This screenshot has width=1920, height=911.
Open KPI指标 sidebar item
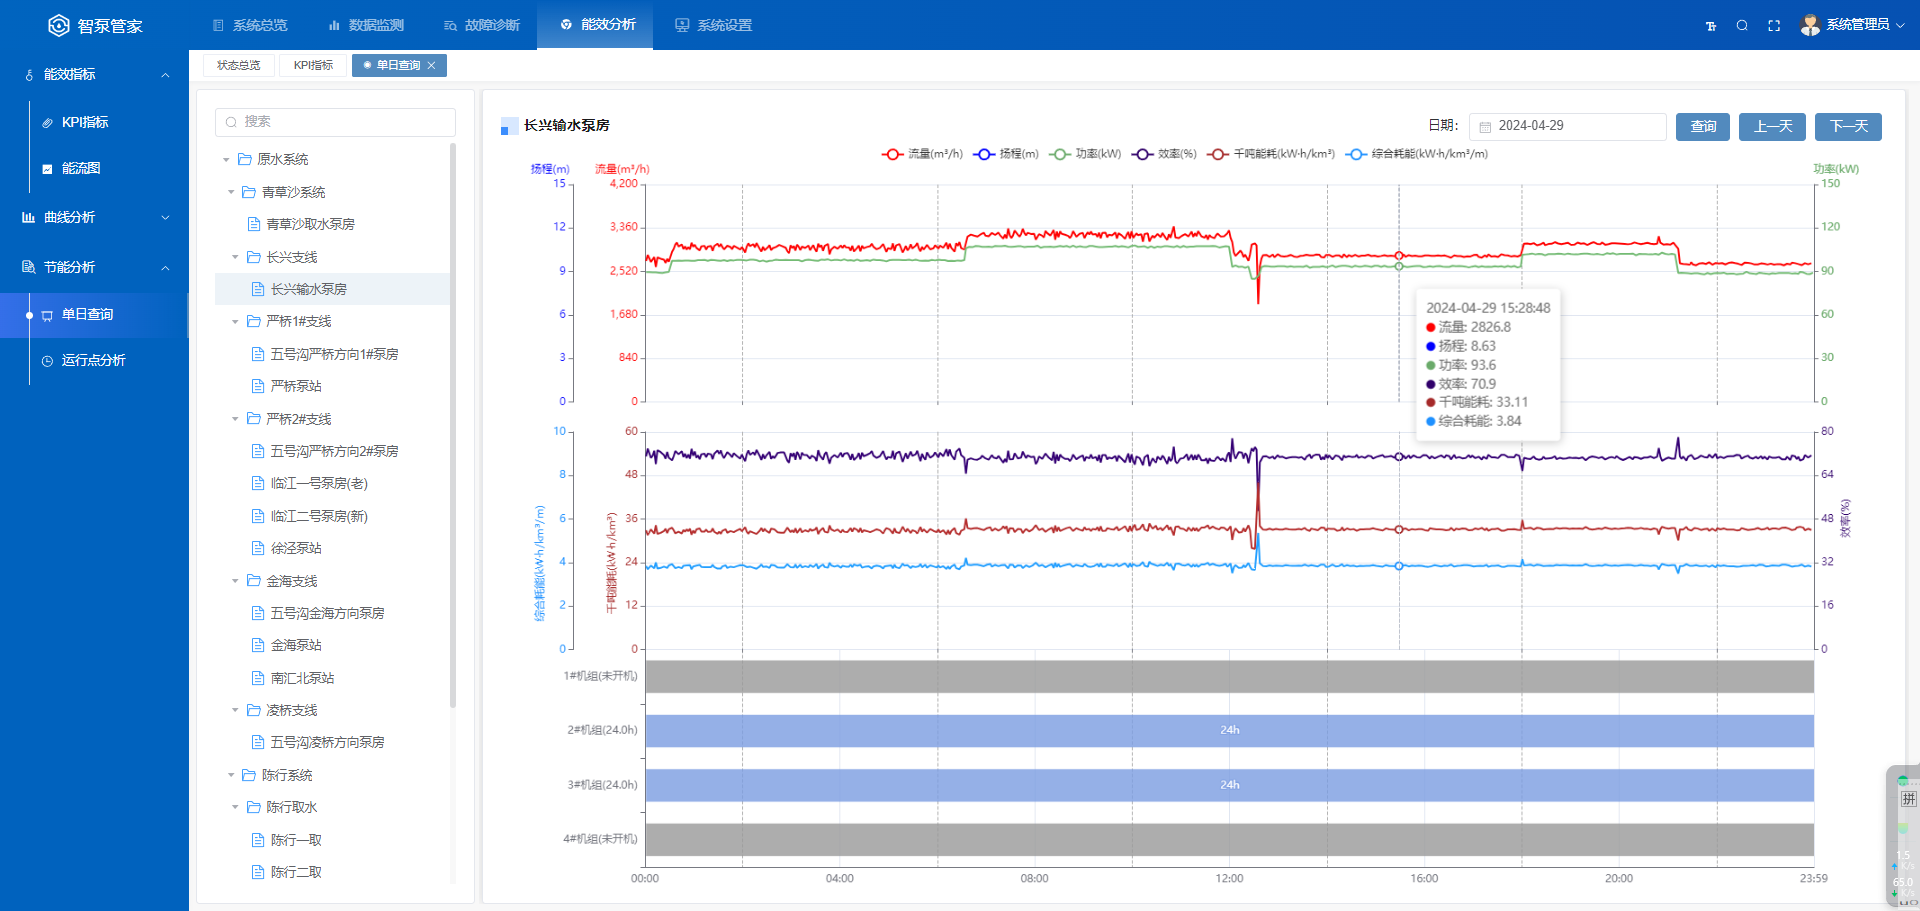click(x=85, y=122)
